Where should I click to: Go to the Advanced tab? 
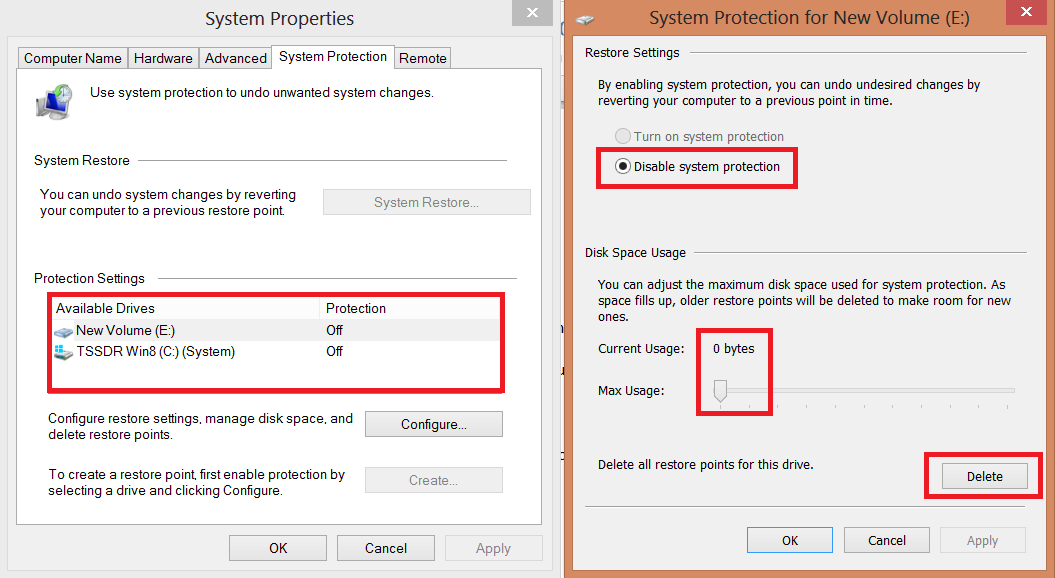236,58
